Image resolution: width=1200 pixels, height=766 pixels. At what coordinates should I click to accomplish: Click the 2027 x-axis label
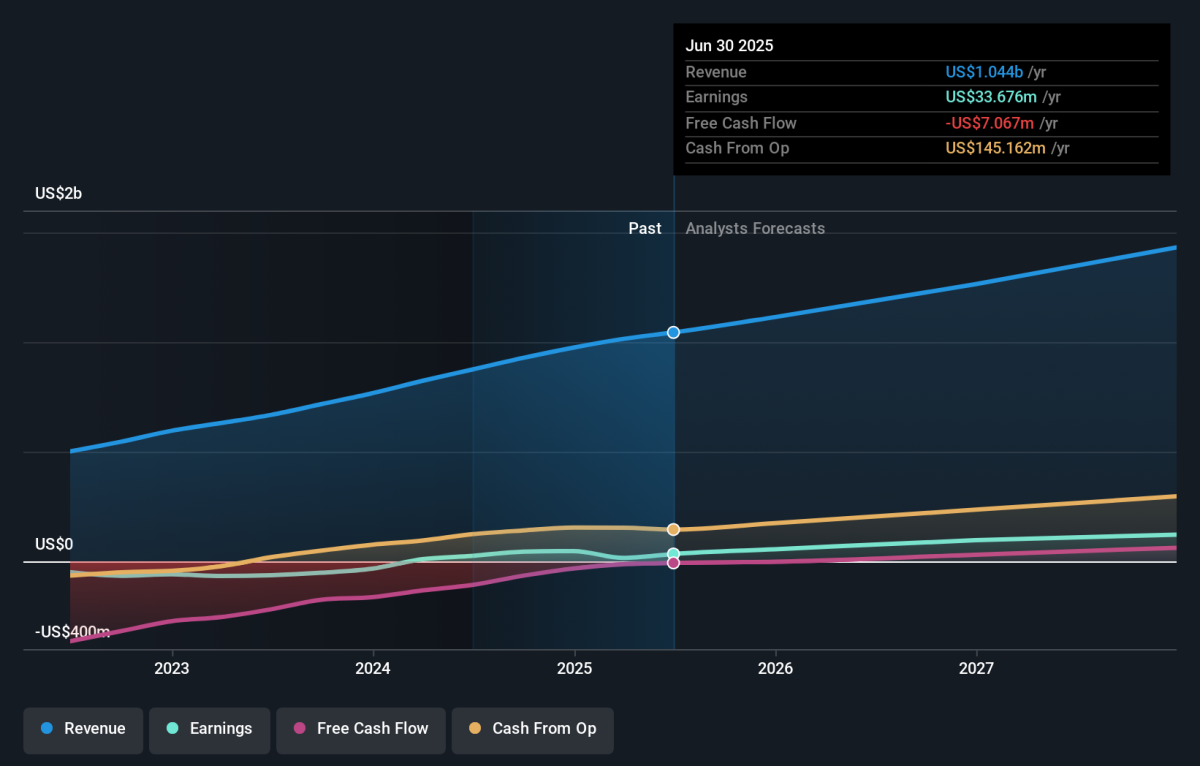pos(977,668)
